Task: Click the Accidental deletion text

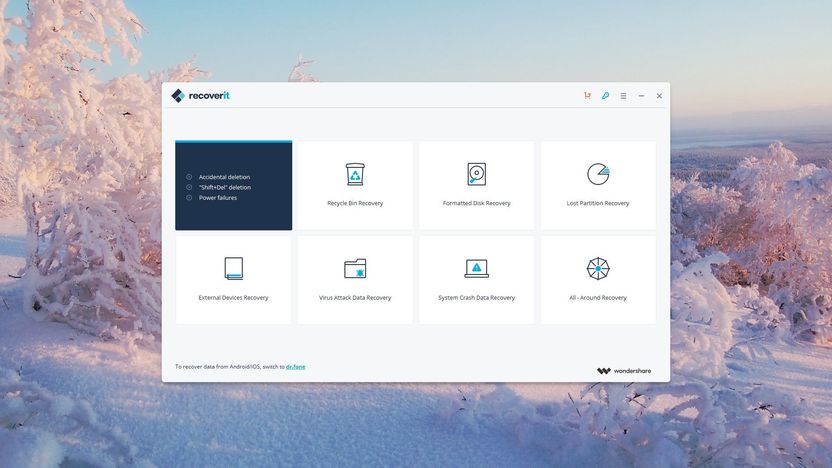Action: point(224,177)
